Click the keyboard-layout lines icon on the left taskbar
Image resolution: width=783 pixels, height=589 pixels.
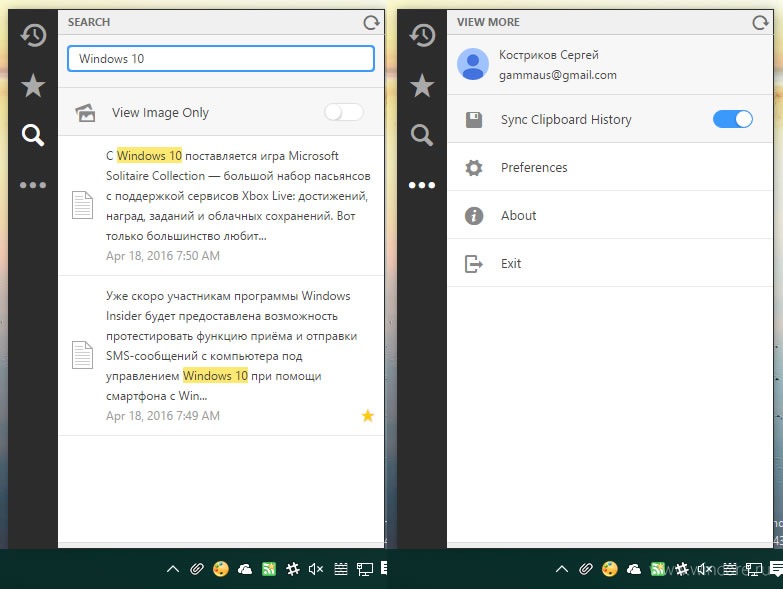[341, 569]
